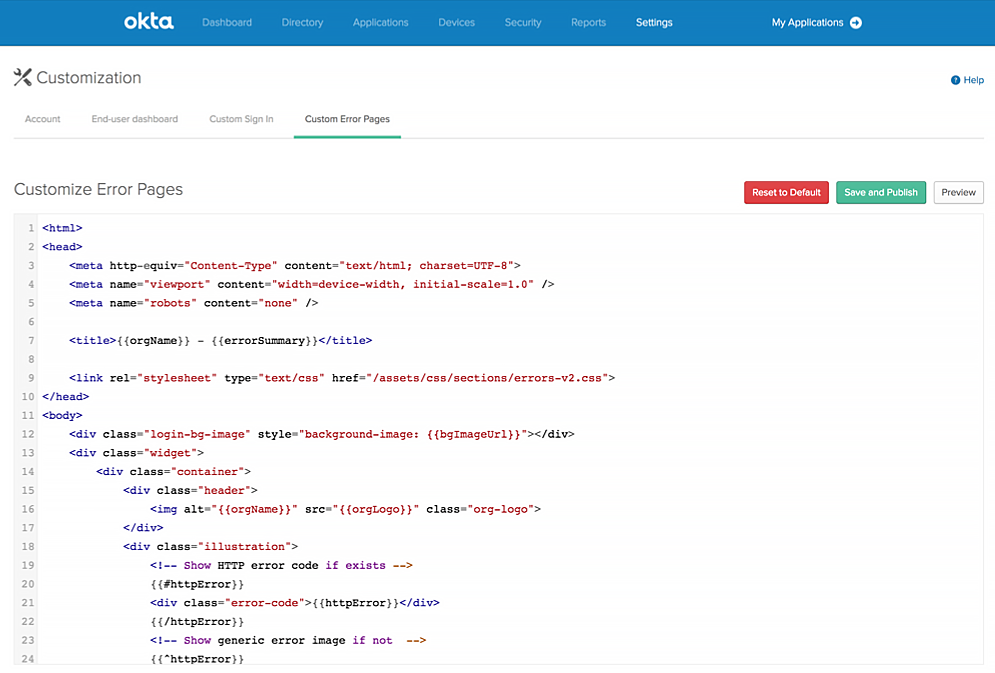Open the Security menu

click(523, 22)
